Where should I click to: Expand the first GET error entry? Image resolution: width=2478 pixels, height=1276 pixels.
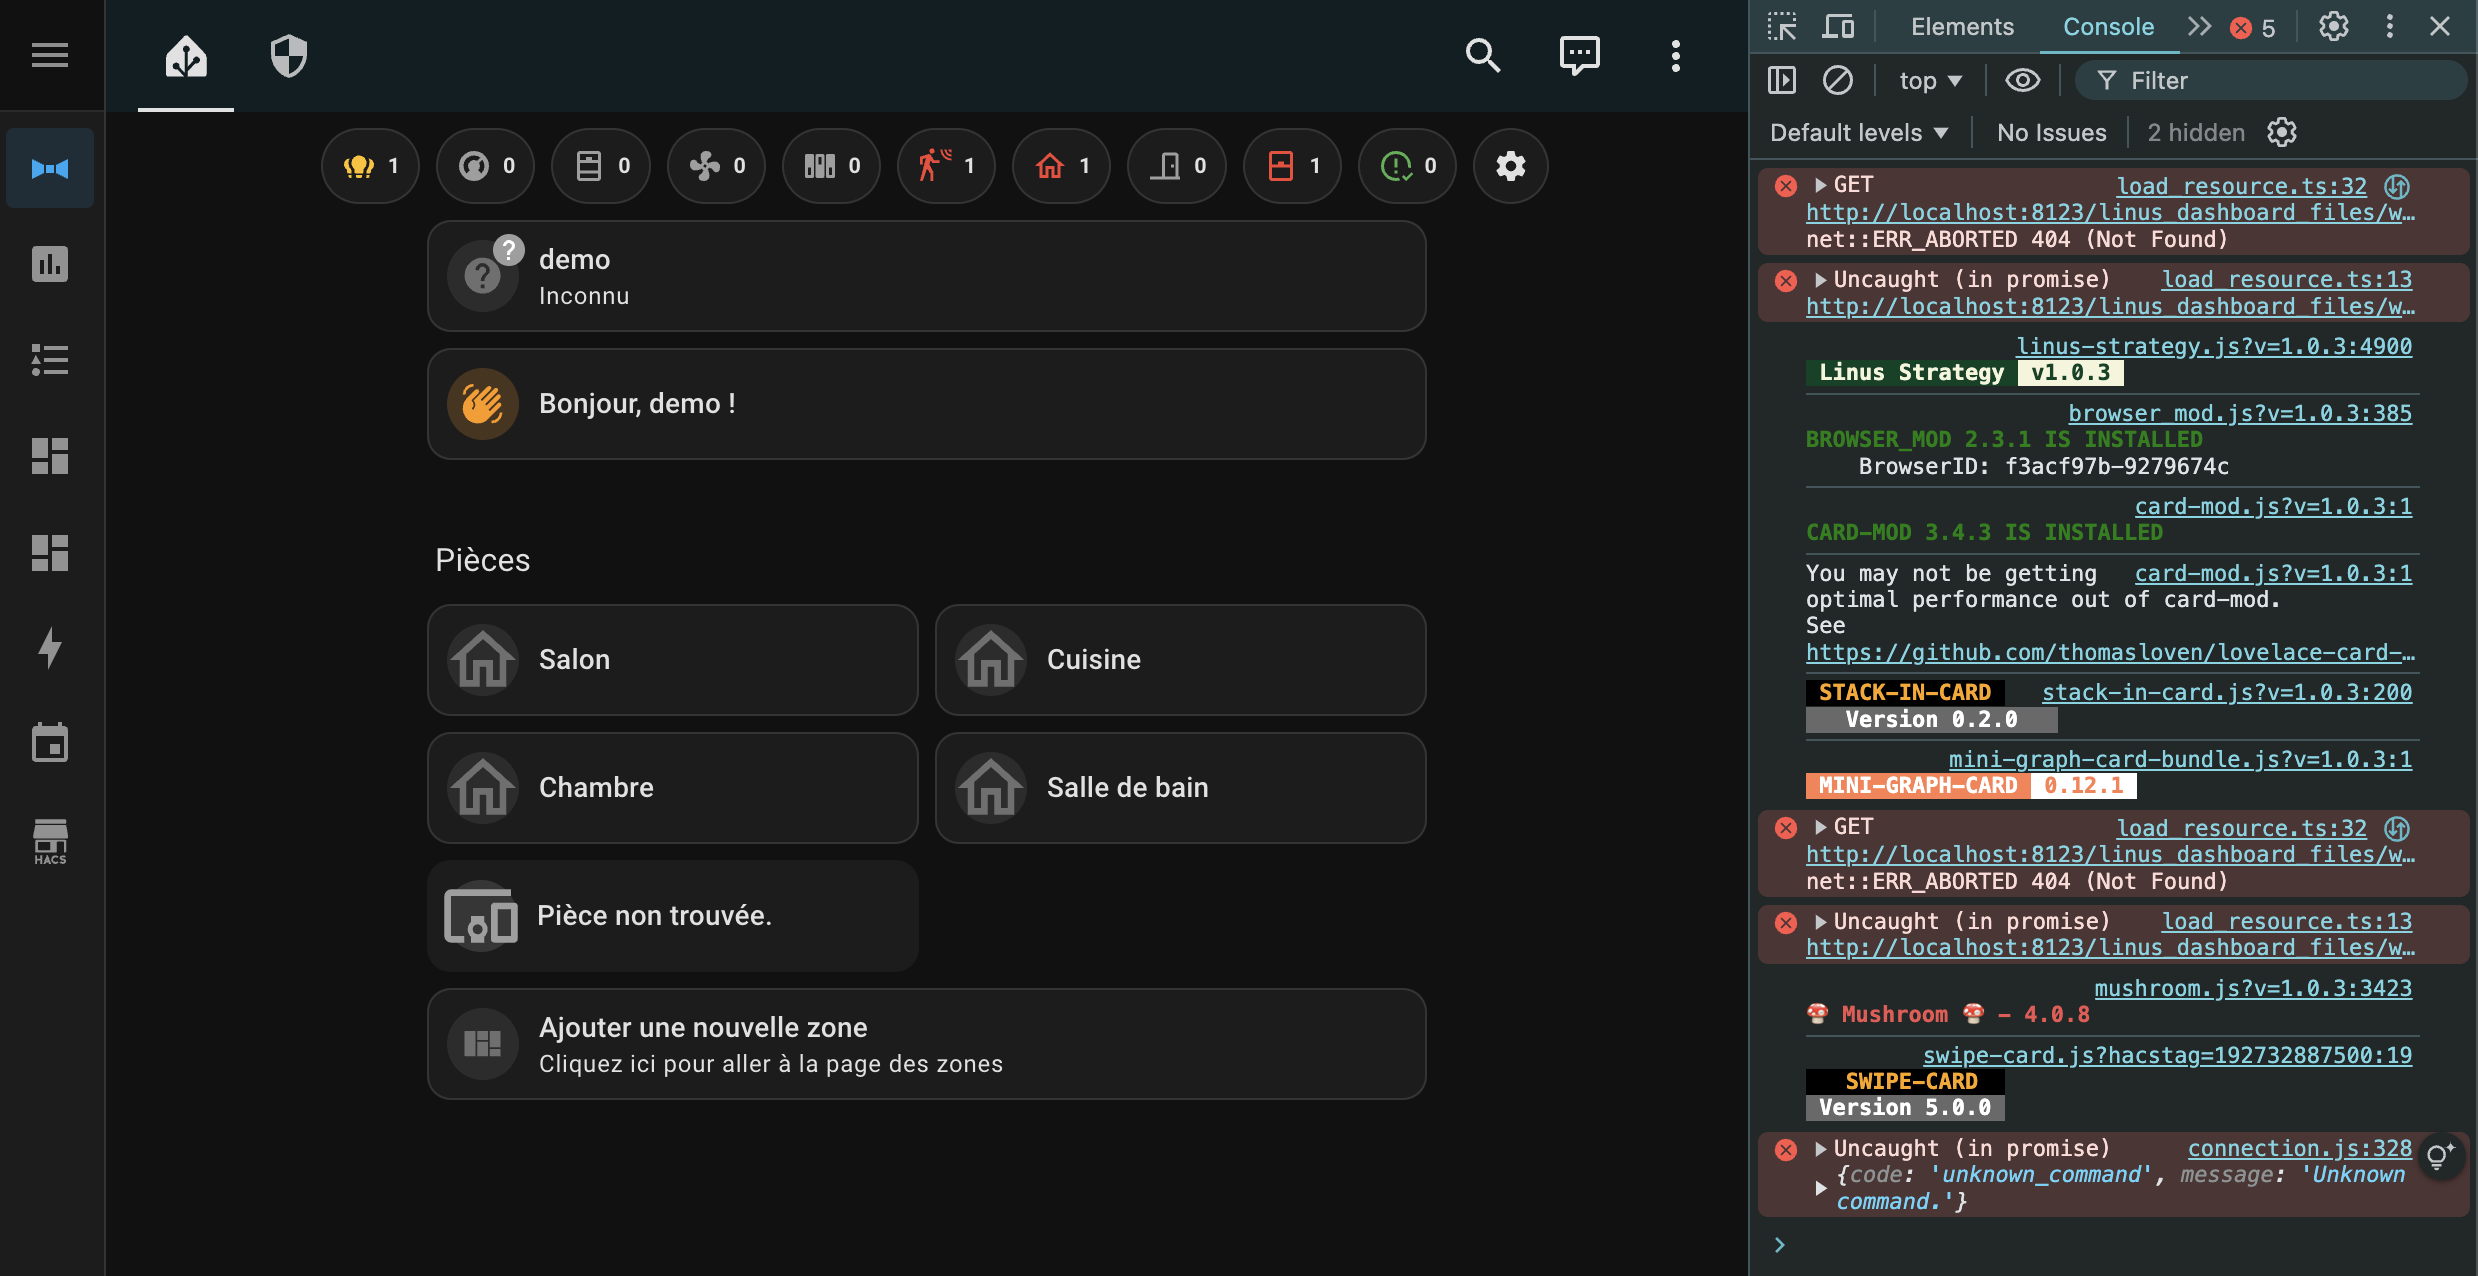pyautogui.click(x=1821, y=185)
